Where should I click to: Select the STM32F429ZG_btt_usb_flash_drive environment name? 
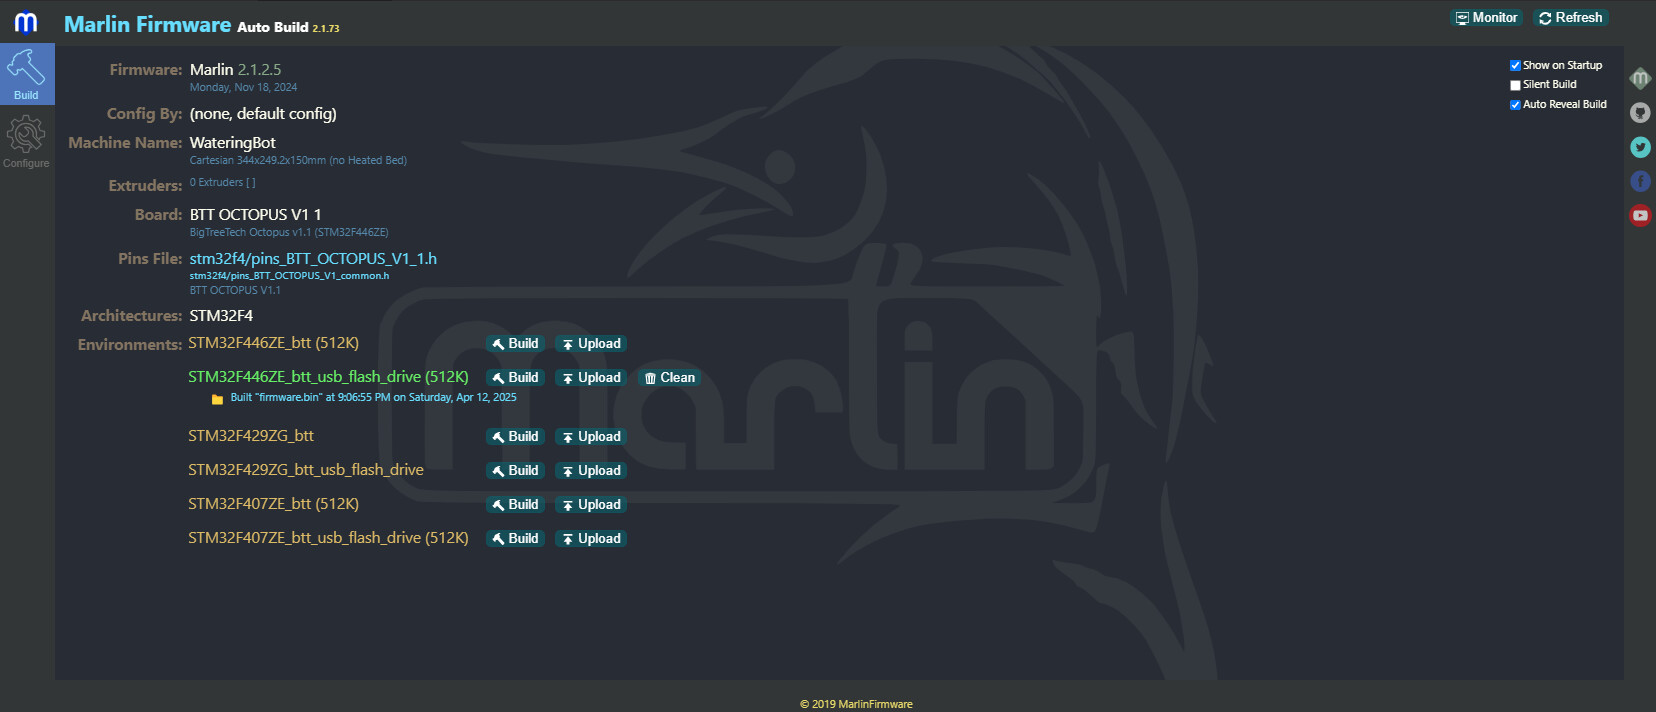[306, 470]
